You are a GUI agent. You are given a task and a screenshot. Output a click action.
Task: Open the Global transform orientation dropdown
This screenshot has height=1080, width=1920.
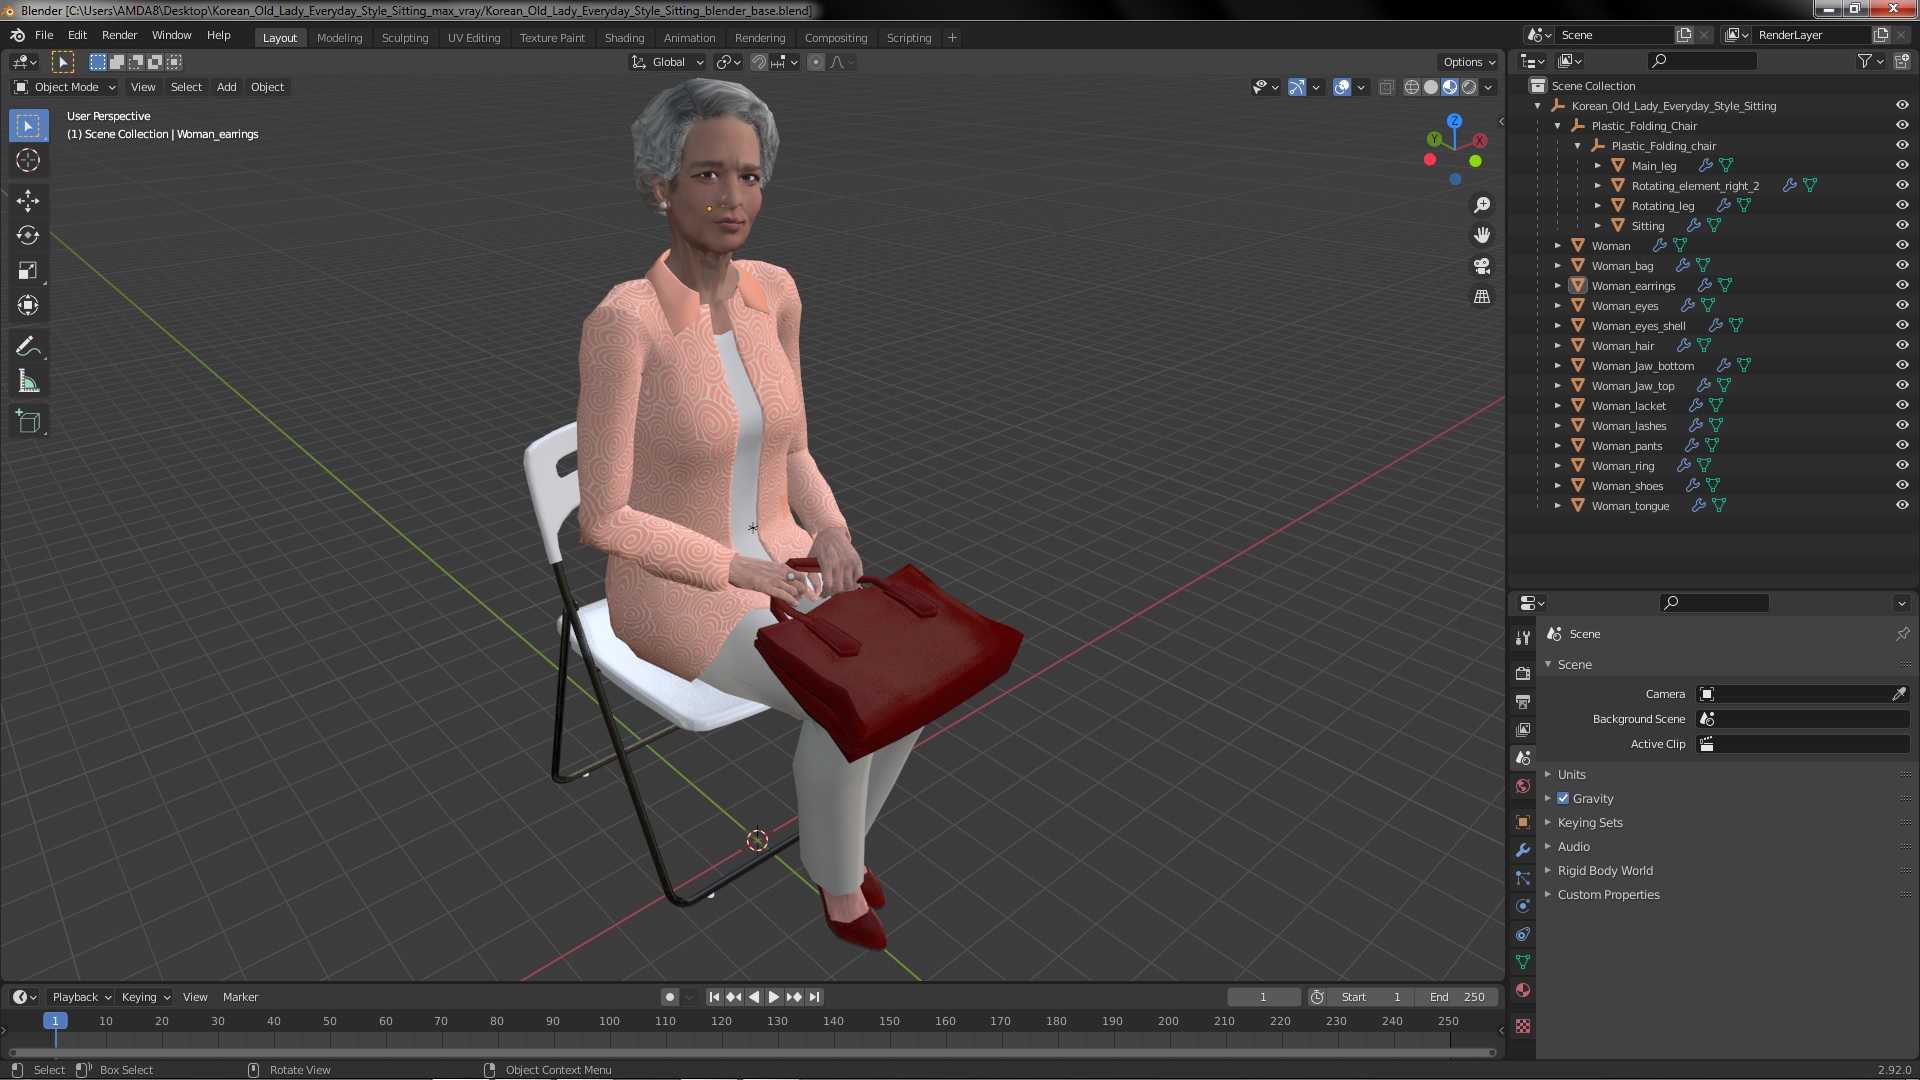(x=668, y=62)
